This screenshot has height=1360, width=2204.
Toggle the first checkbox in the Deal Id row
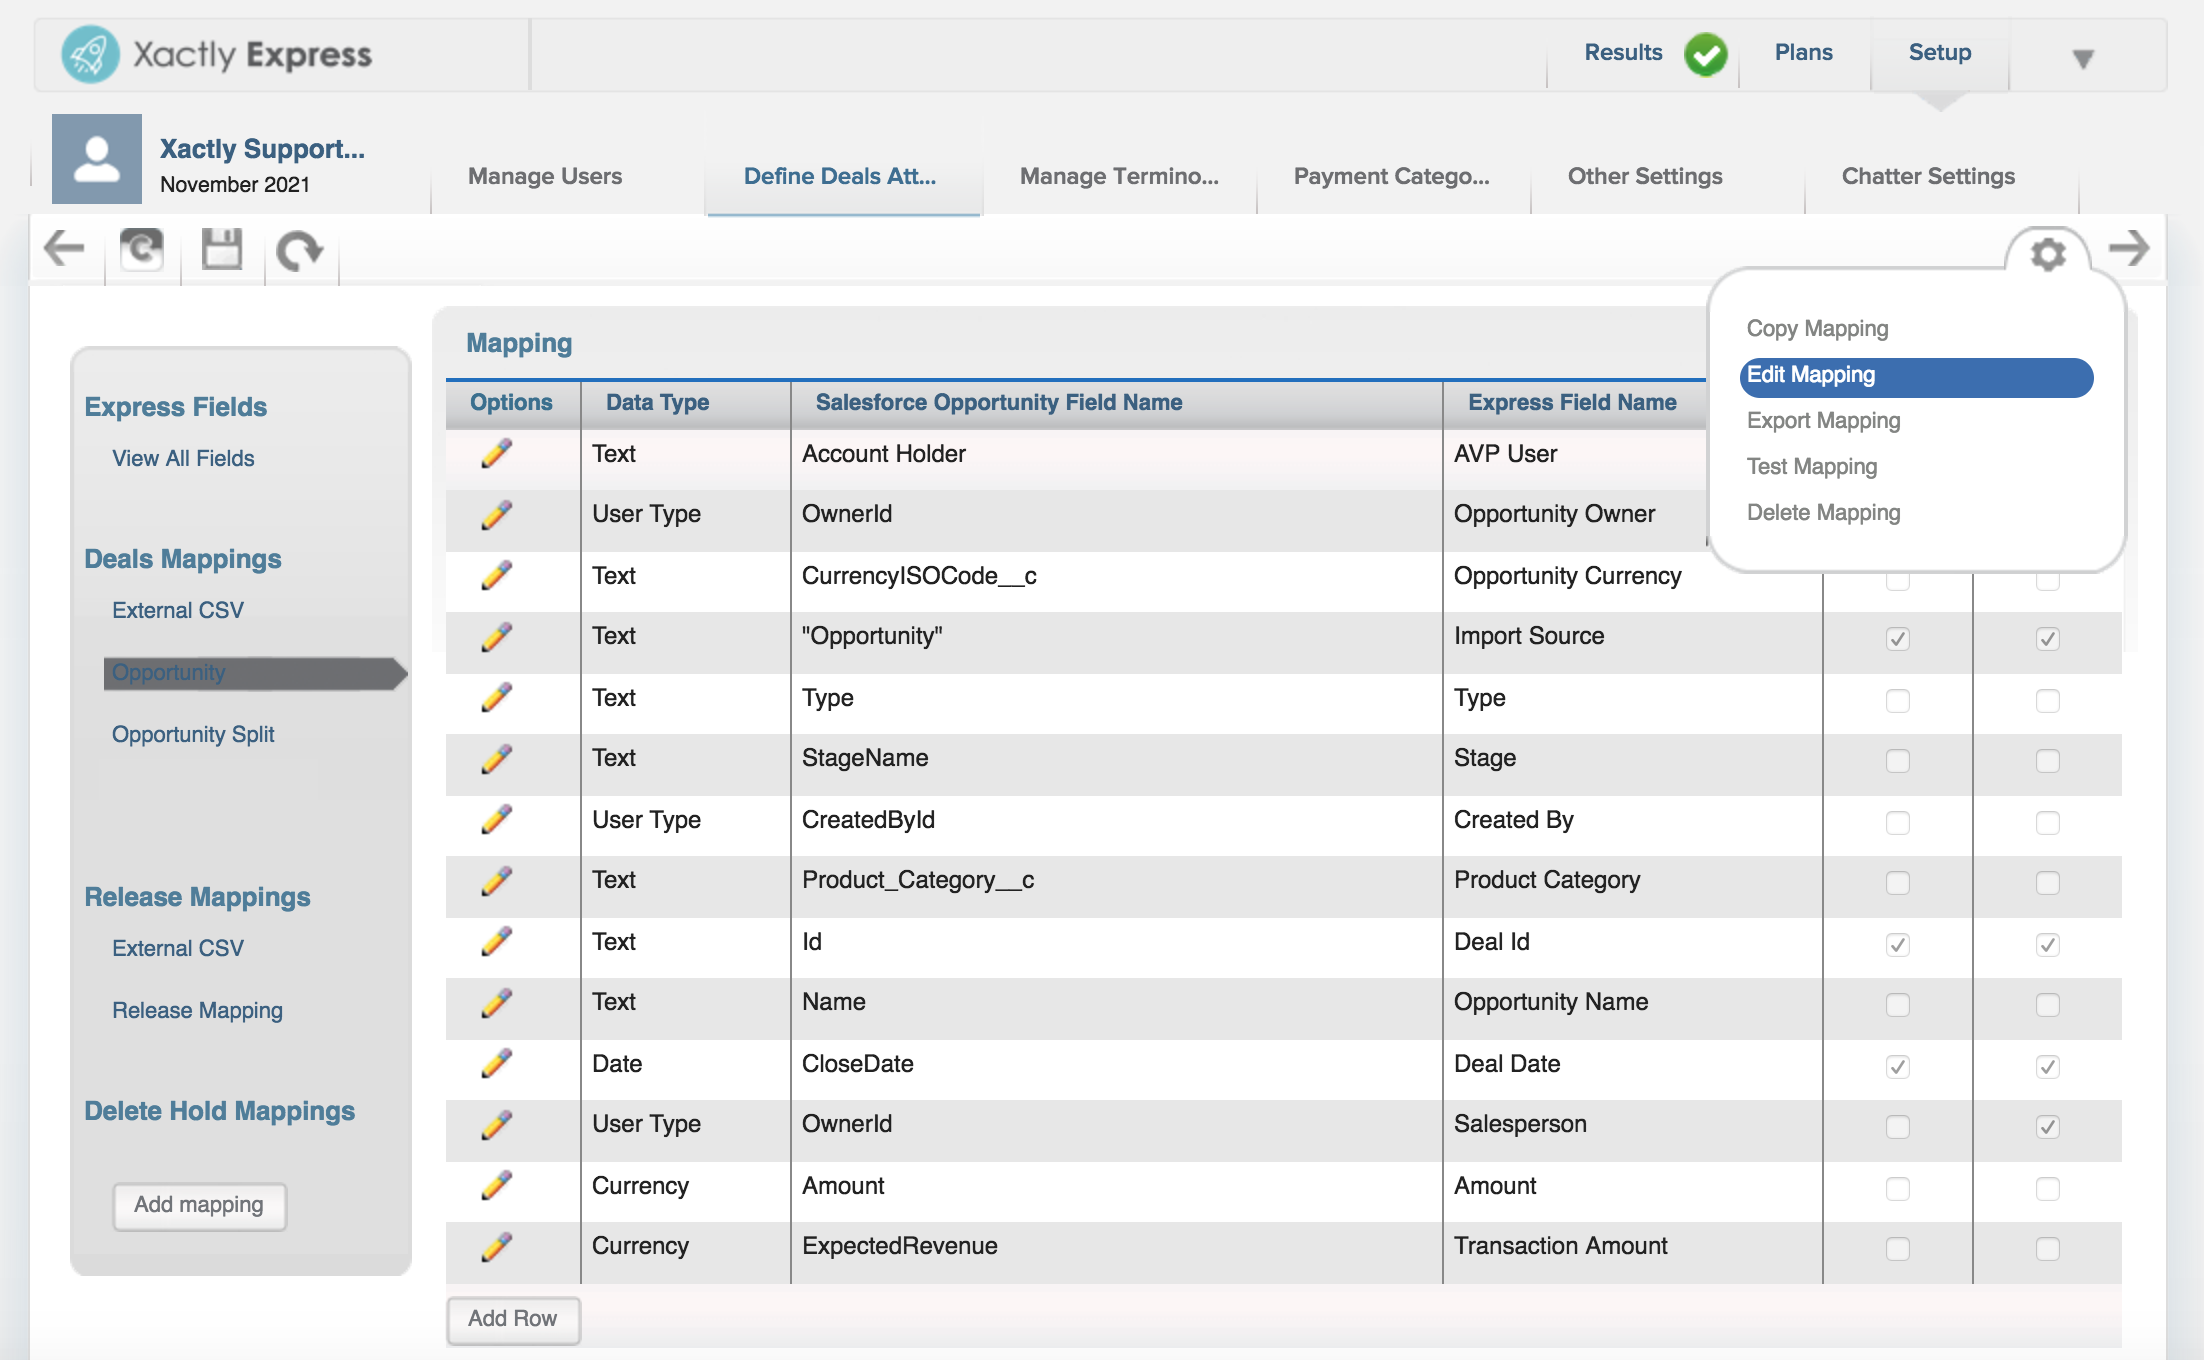1898,944
